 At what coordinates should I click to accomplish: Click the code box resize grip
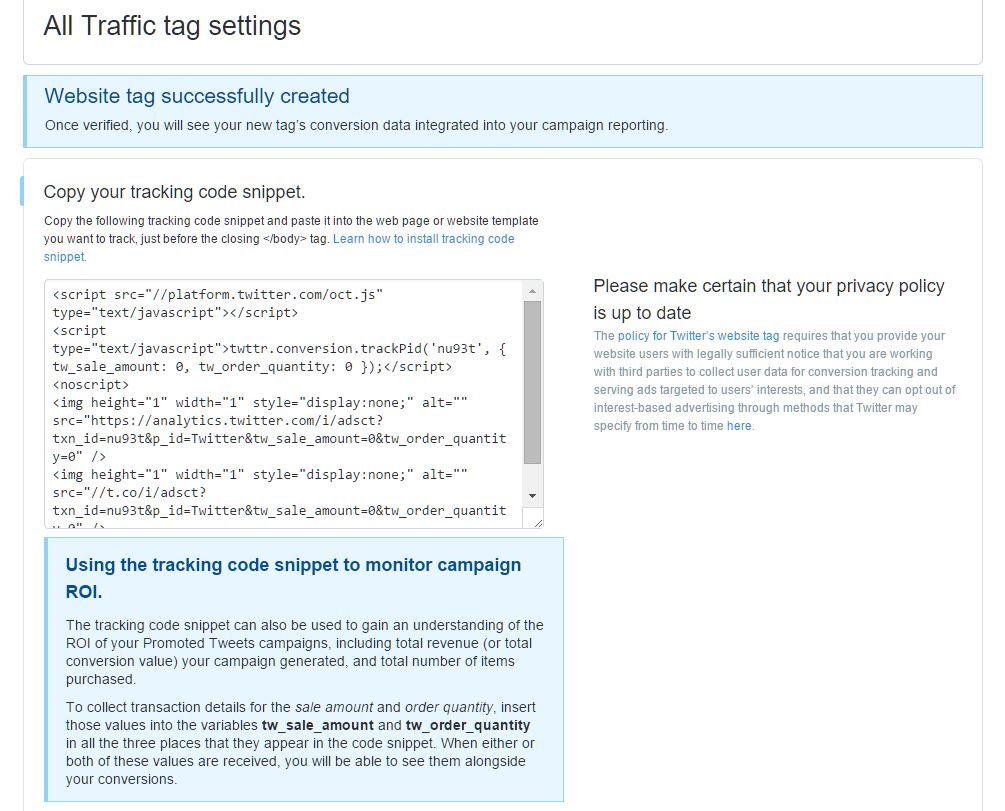click(x=537, y=523)
